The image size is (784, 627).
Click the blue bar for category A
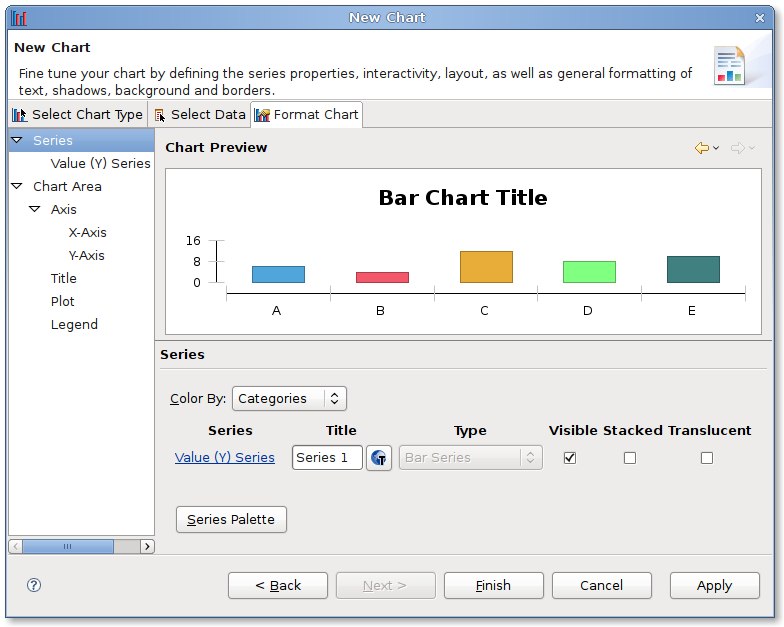click(x=278, y=274)
